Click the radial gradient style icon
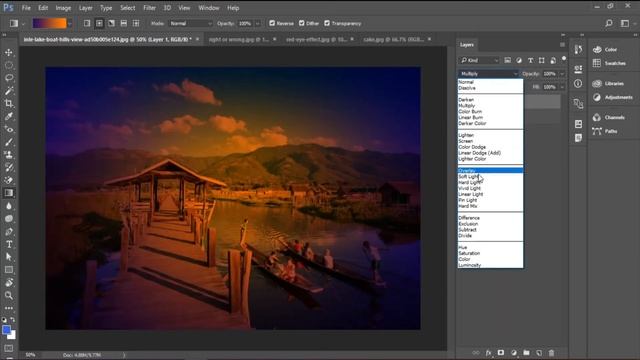Screen dimensions: 640x360 pos(99,23)
